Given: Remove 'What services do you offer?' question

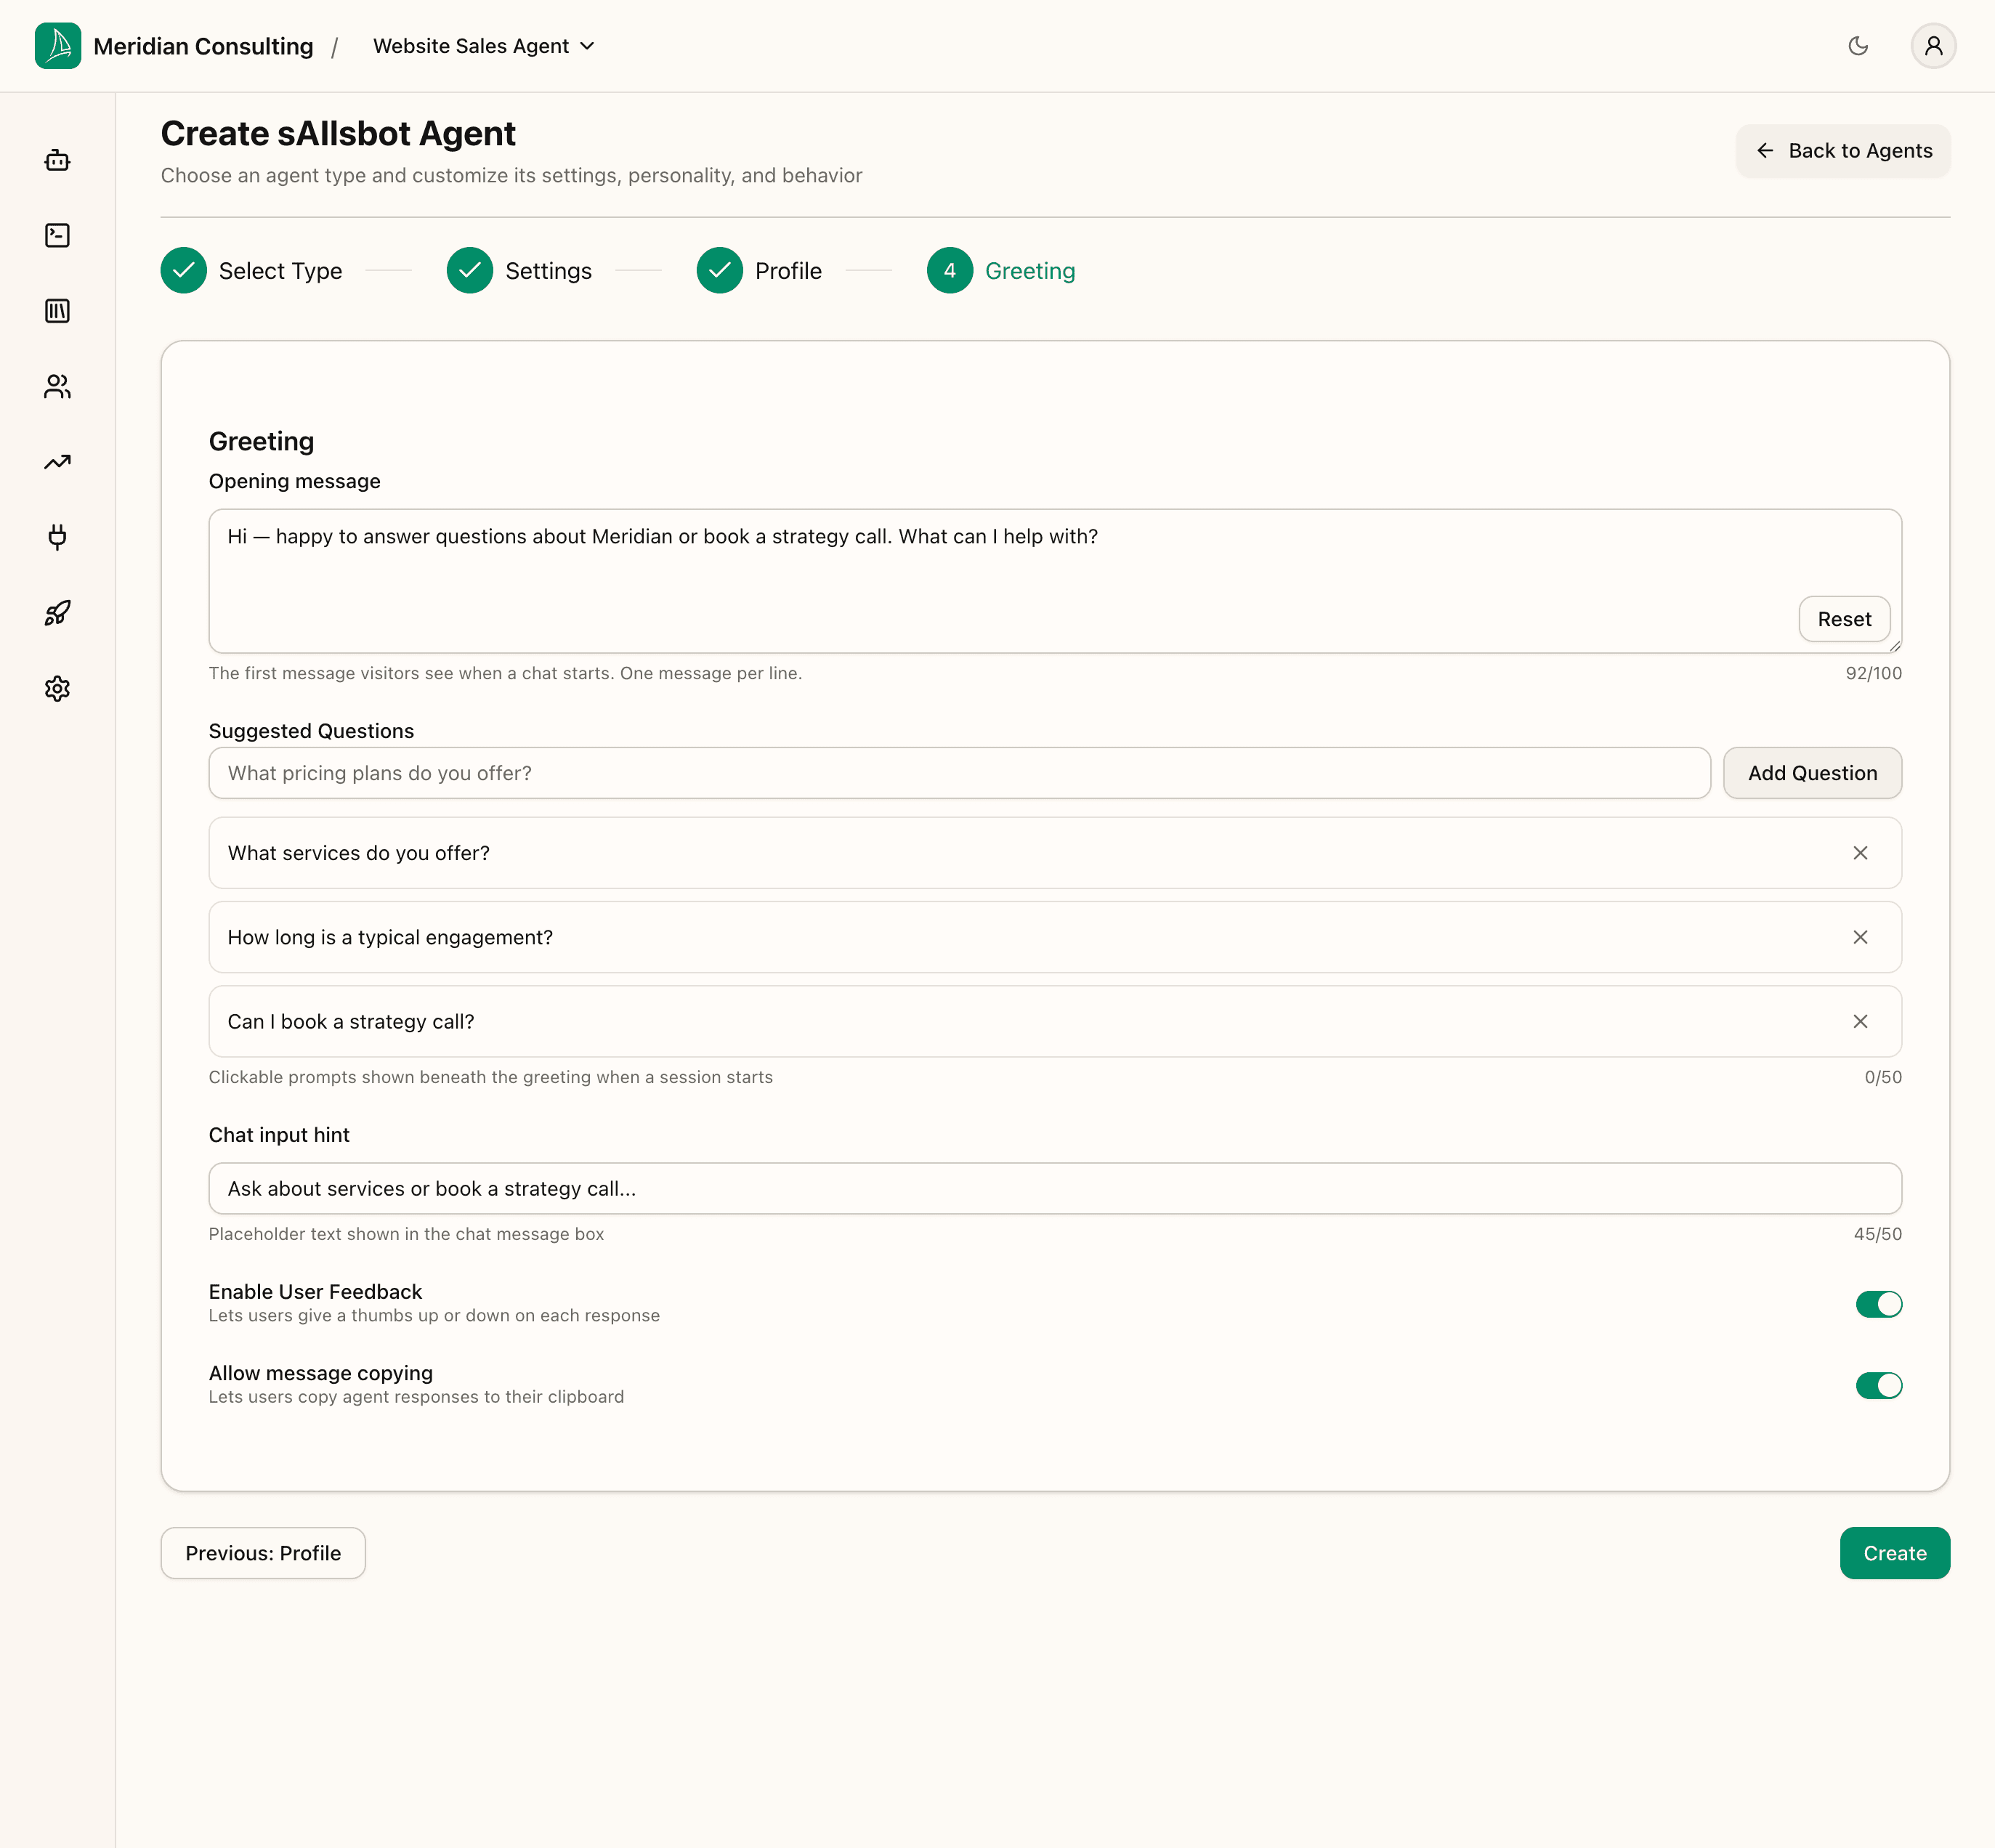Looking at the screenshot, I should tap(1860, 853).
